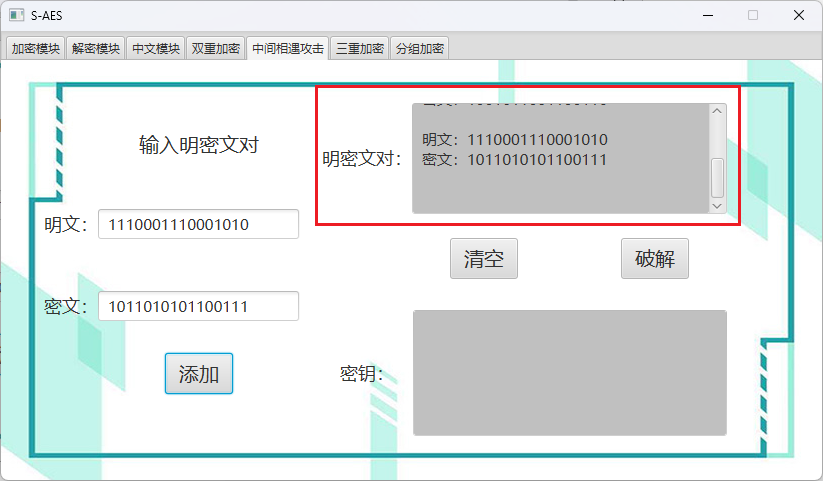The height and width of the screenshot is (481, 823).
Task: Go to the 双重加密 tab
Action: 216,49
